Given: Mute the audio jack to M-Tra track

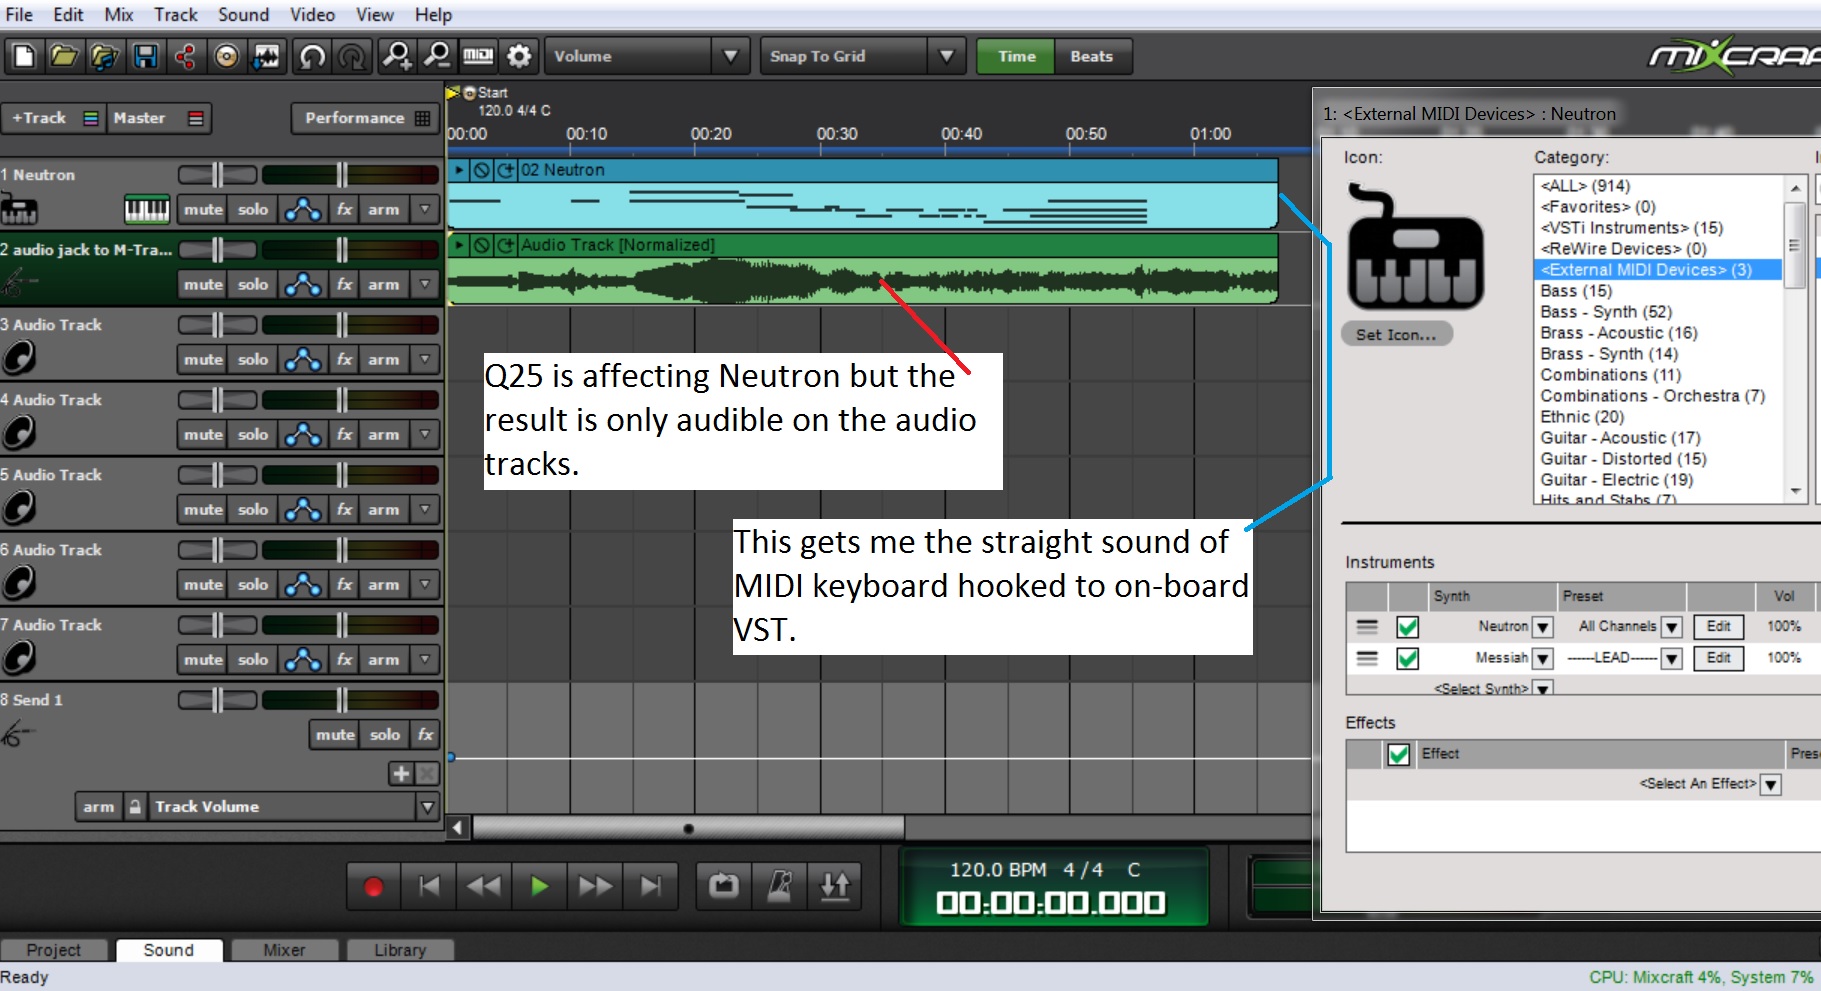Looking at the screenshot, I should tap(203, 284).
